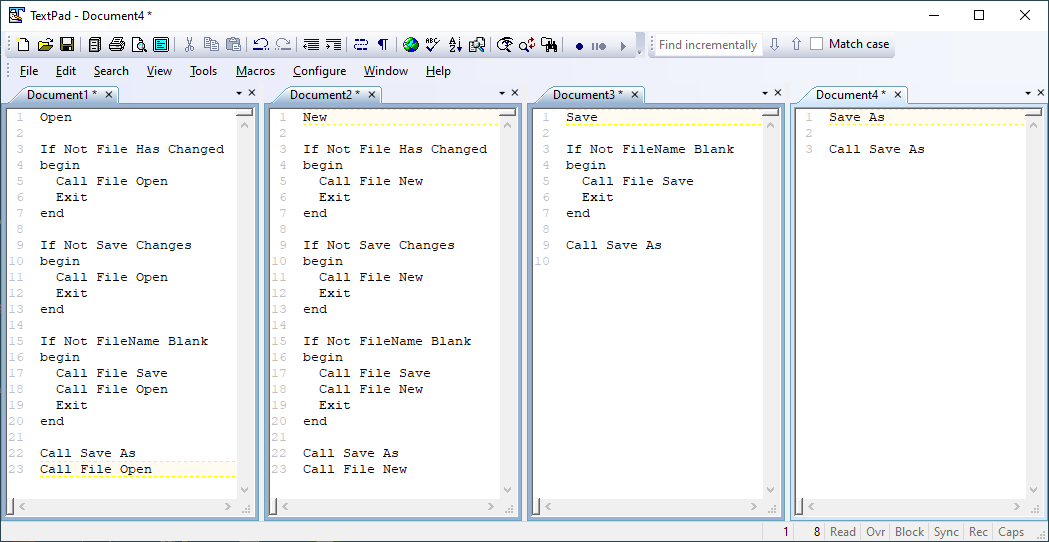
Task: Open Find using the eye magnifier icon
Action: click(x=505, y=45)
